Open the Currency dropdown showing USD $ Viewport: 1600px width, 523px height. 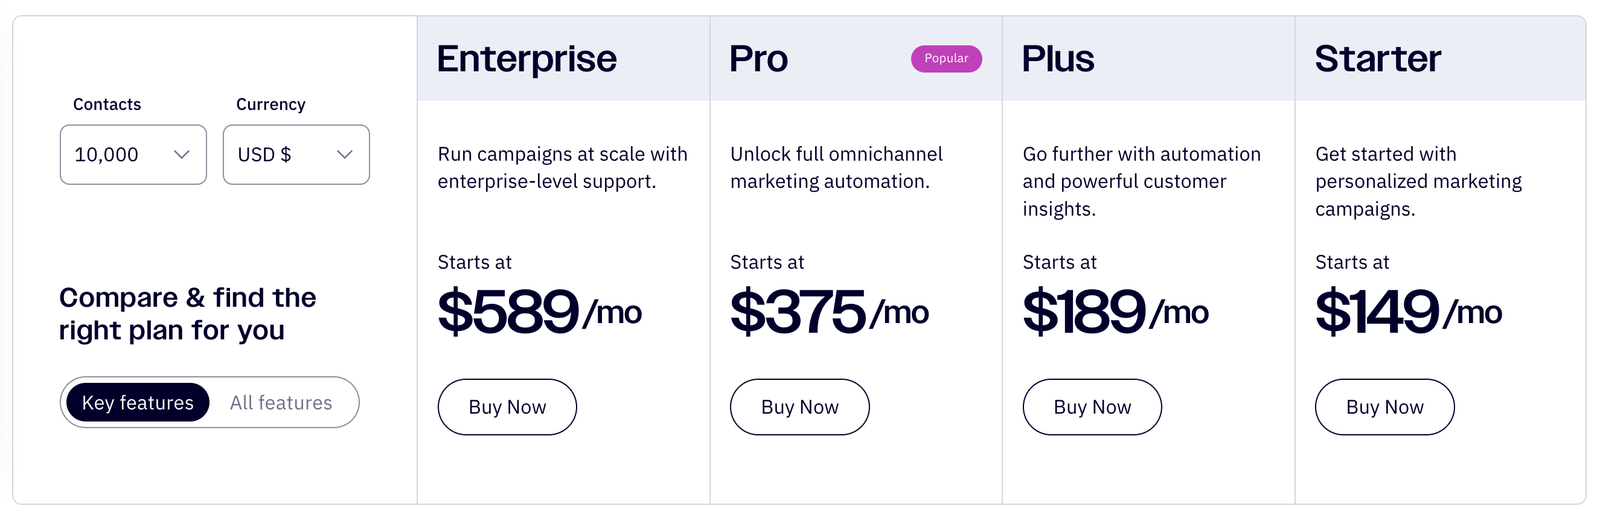296,155
